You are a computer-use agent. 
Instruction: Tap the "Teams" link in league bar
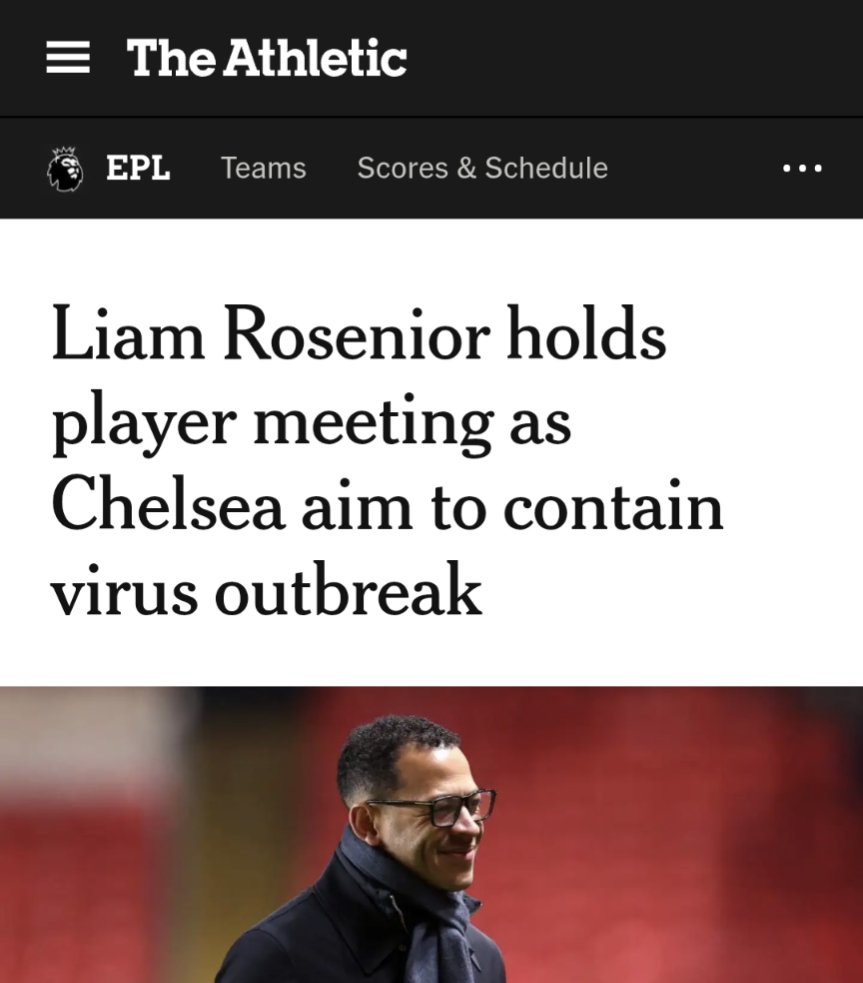(263, 168)
